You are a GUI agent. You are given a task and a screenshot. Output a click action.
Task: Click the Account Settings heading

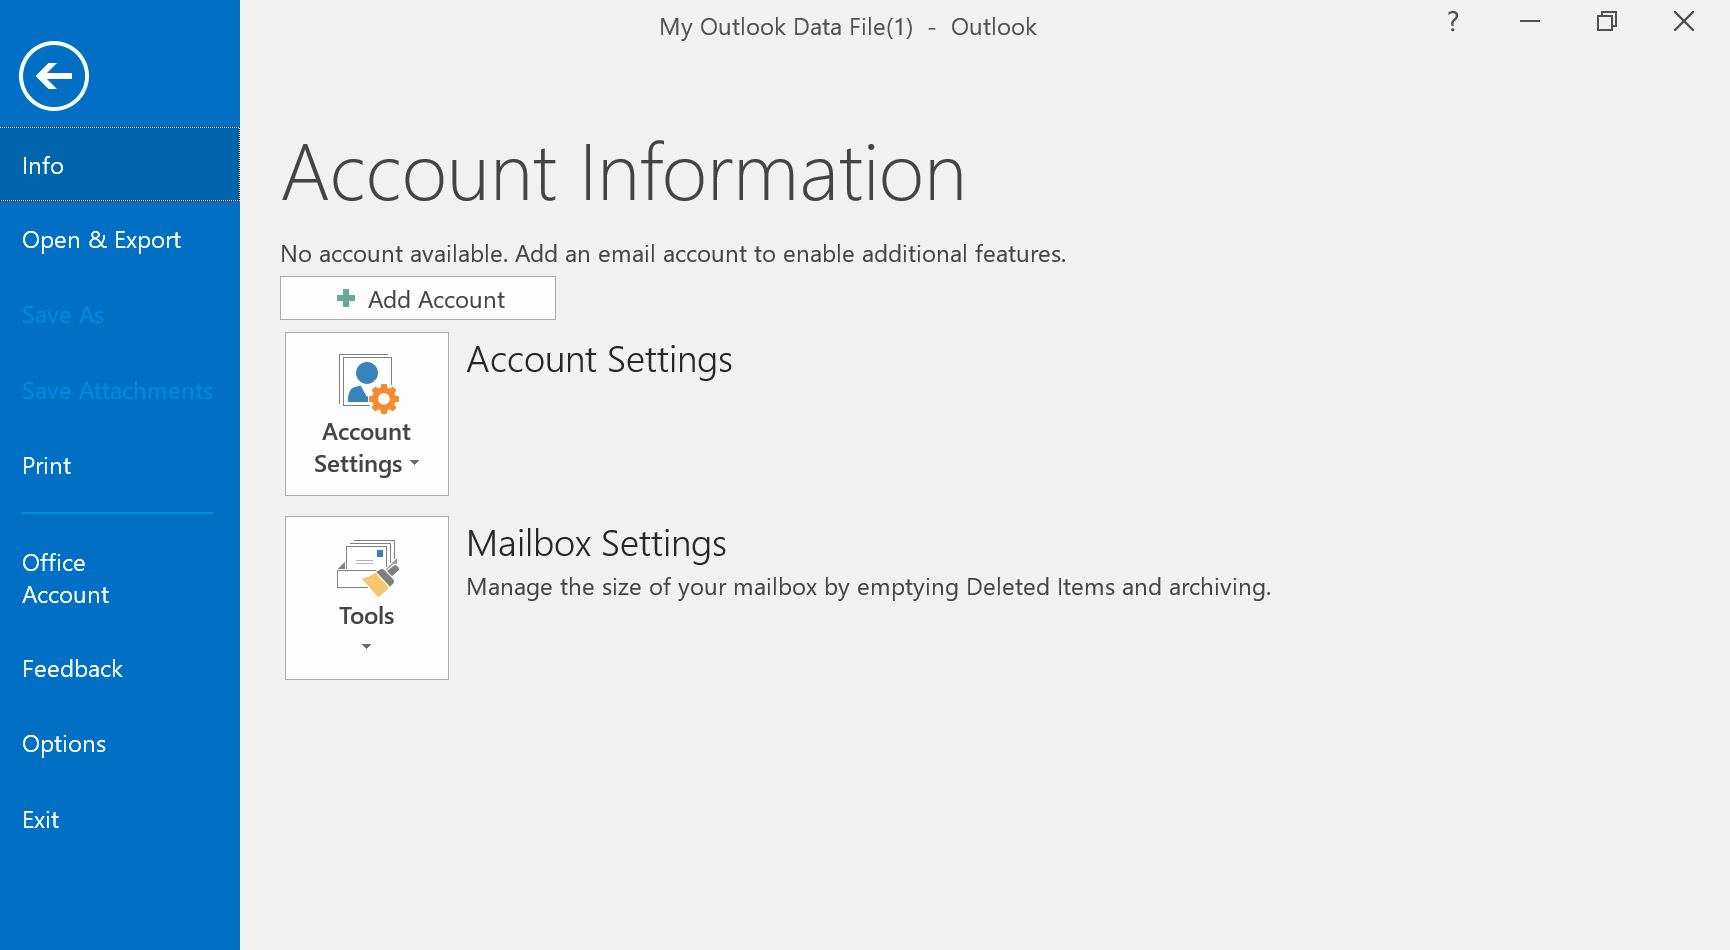[599, 359]
